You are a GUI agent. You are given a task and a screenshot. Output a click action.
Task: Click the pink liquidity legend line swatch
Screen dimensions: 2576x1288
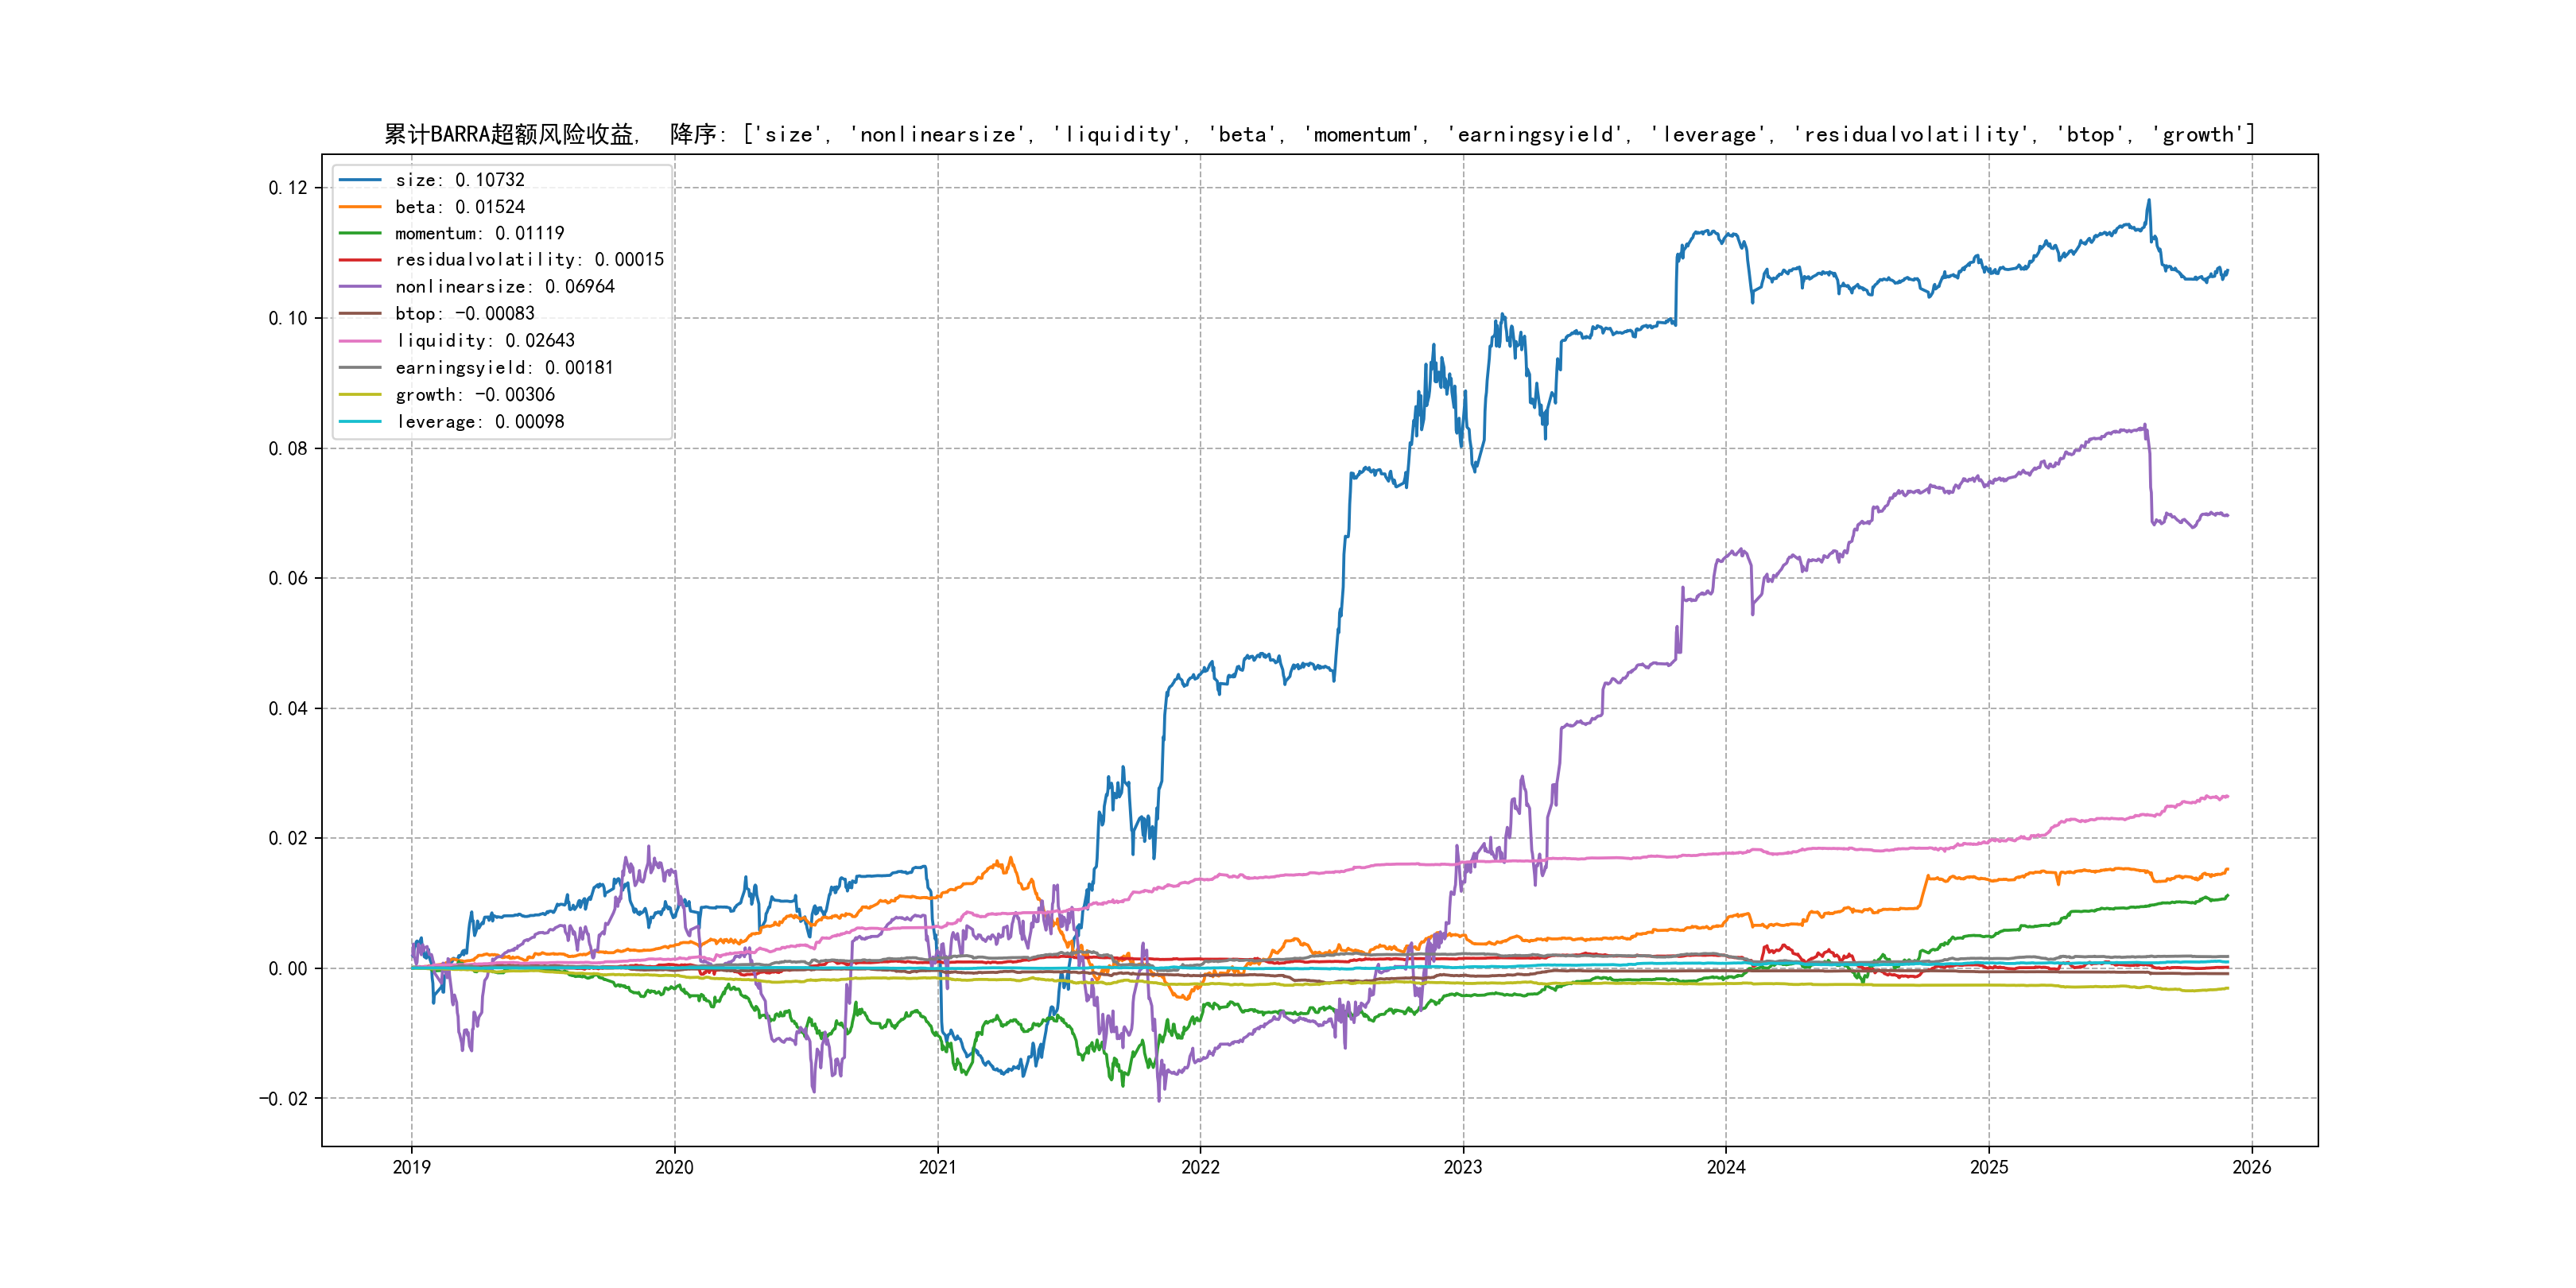360,341
